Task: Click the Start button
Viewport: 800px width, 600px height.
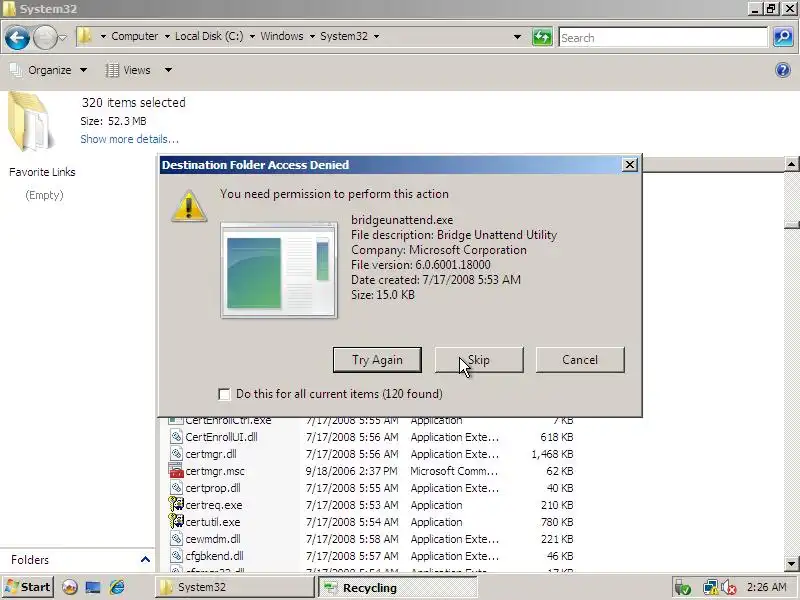Action: (x=28, y=587)
